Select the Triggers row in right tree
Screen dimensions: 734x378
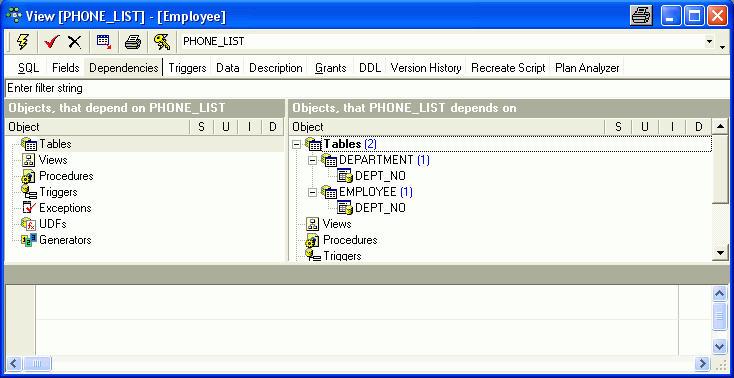click(x=342, y=256)
